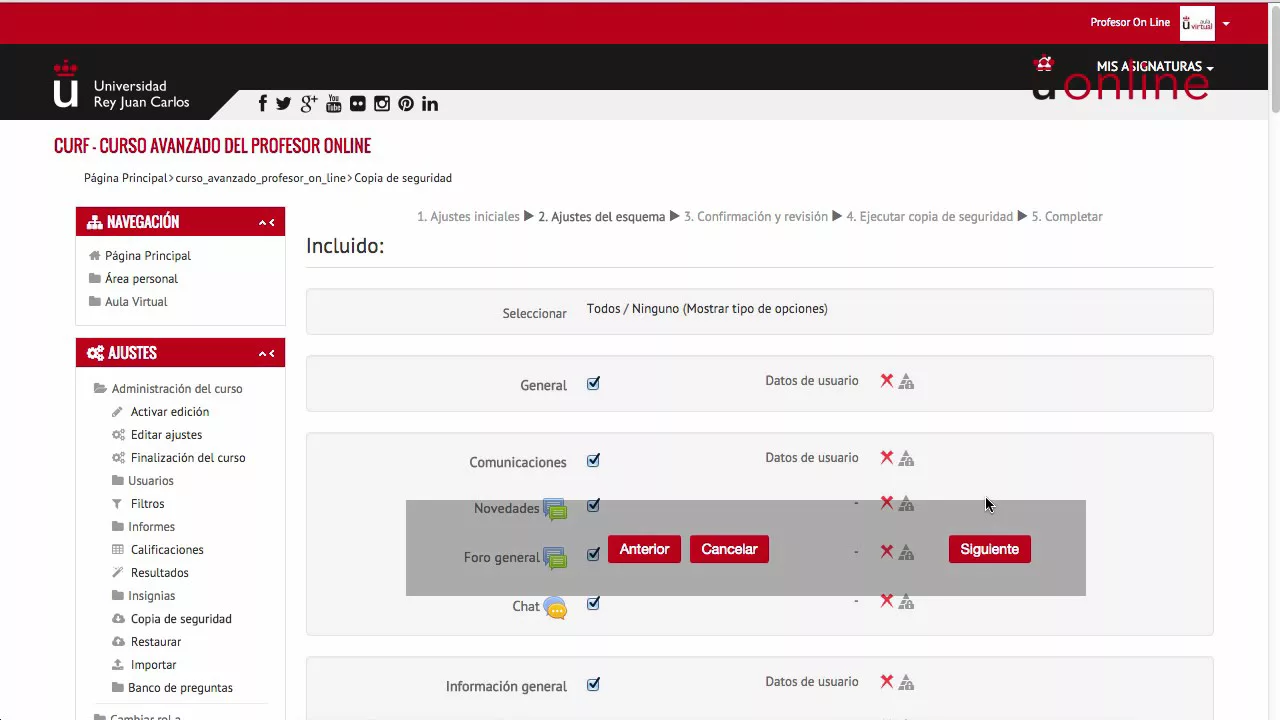
Task: Open Editar ajustes menu item
Action: point(166,435)
